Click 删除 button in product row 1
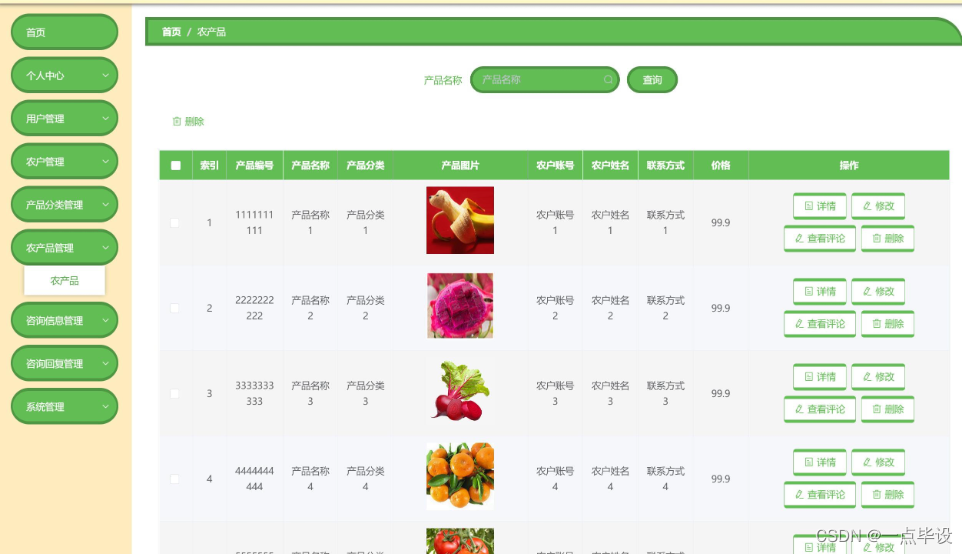Image resolution: width=968 pixels, height=554 pixels. pyautogui.click(x=887, y=238)
